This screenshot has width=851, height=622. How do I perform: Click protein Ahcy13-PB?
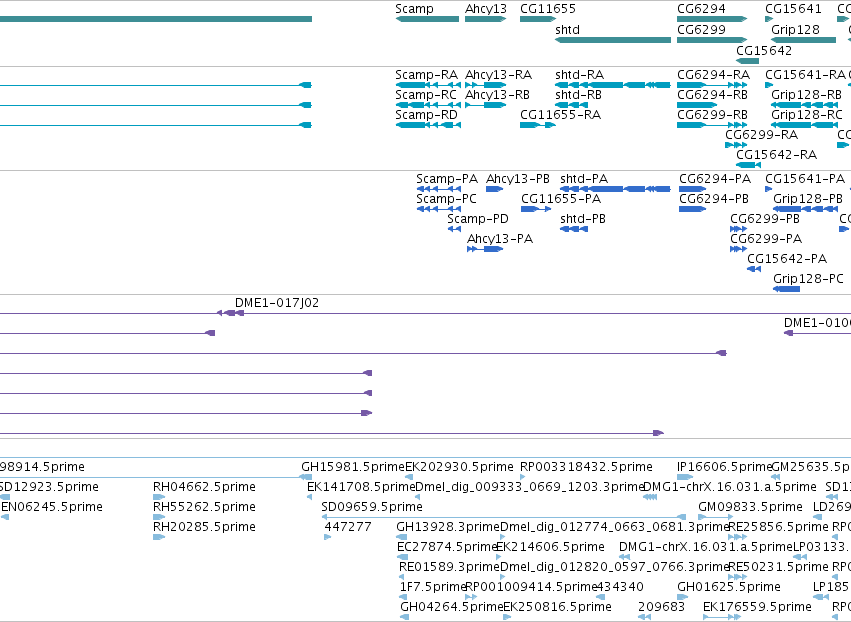point(494,189)
